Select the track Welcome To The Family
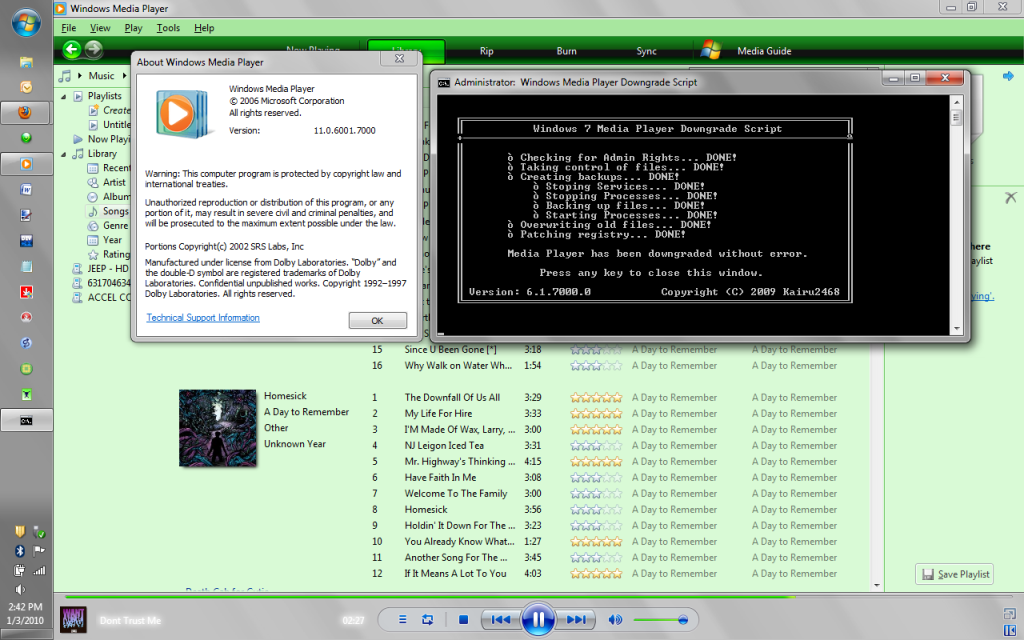The height and width of the screenshot is (640, 1024). coord(456,494)
